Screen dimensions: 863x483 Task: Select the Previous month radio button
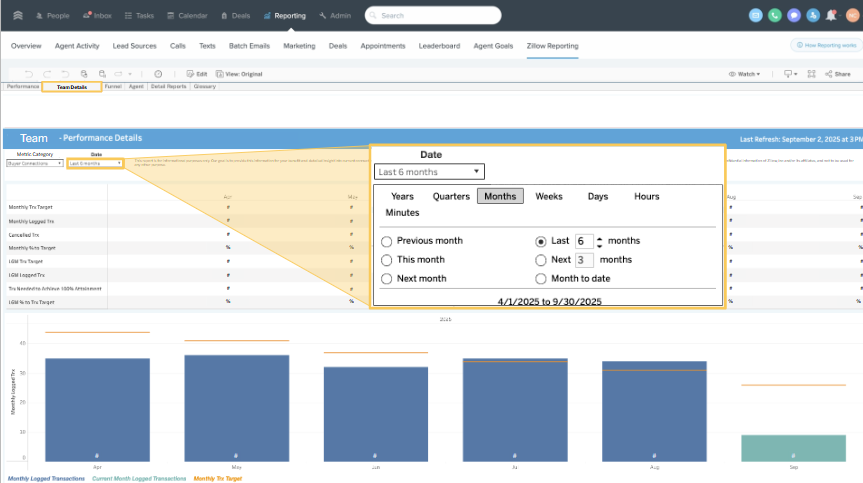tap(386, 241)
